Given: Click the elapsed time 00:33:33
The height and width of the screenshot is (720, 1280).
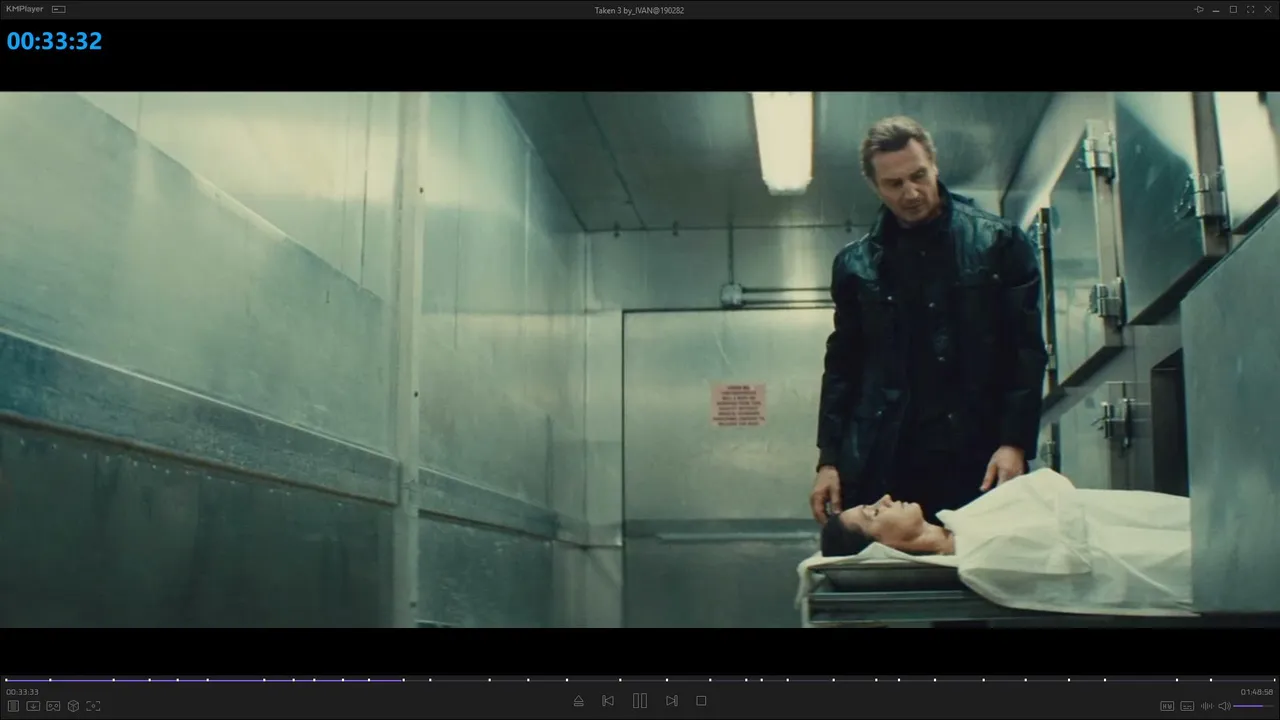Looking at the screenshot, I should tap(22, 692).
